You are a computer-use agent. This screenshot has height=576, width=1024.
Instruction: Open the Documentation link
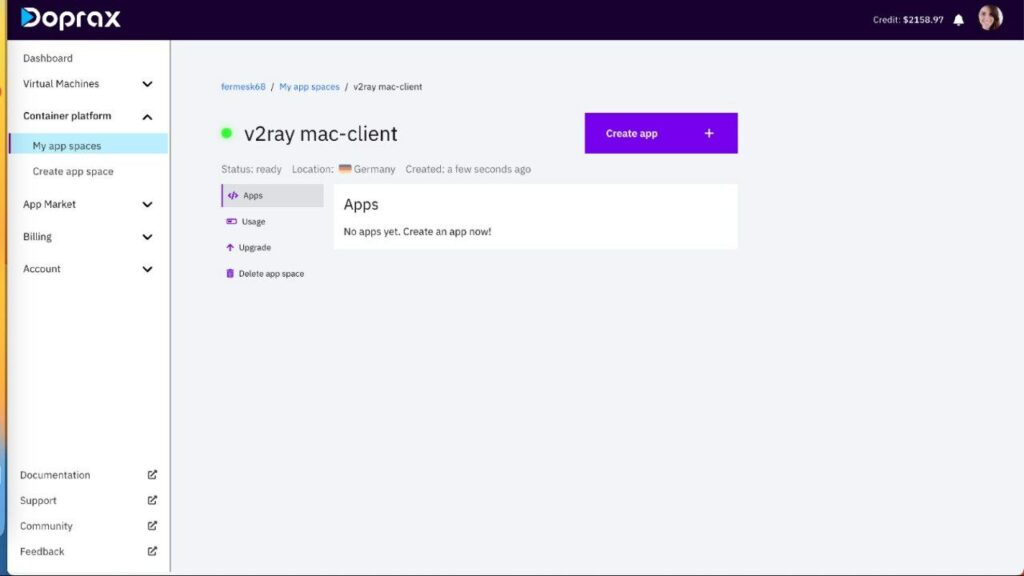point(55,475)
